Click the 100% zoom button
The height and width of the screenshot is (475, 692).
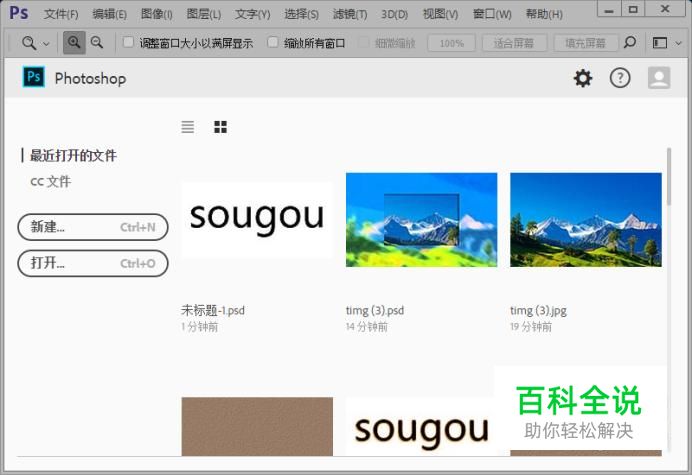(451, 43)
